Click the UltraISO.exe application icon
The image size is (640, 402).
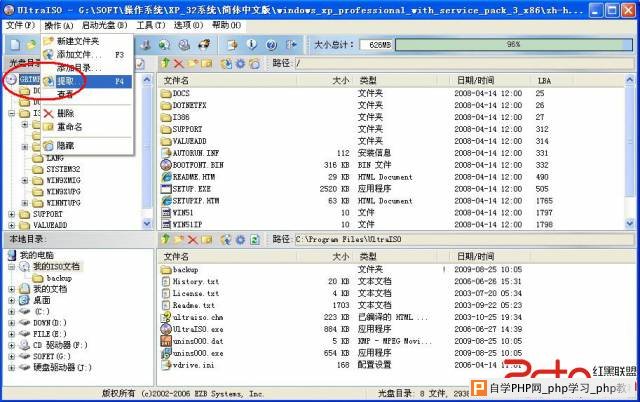pyautogui.click(x=166, y=329)
